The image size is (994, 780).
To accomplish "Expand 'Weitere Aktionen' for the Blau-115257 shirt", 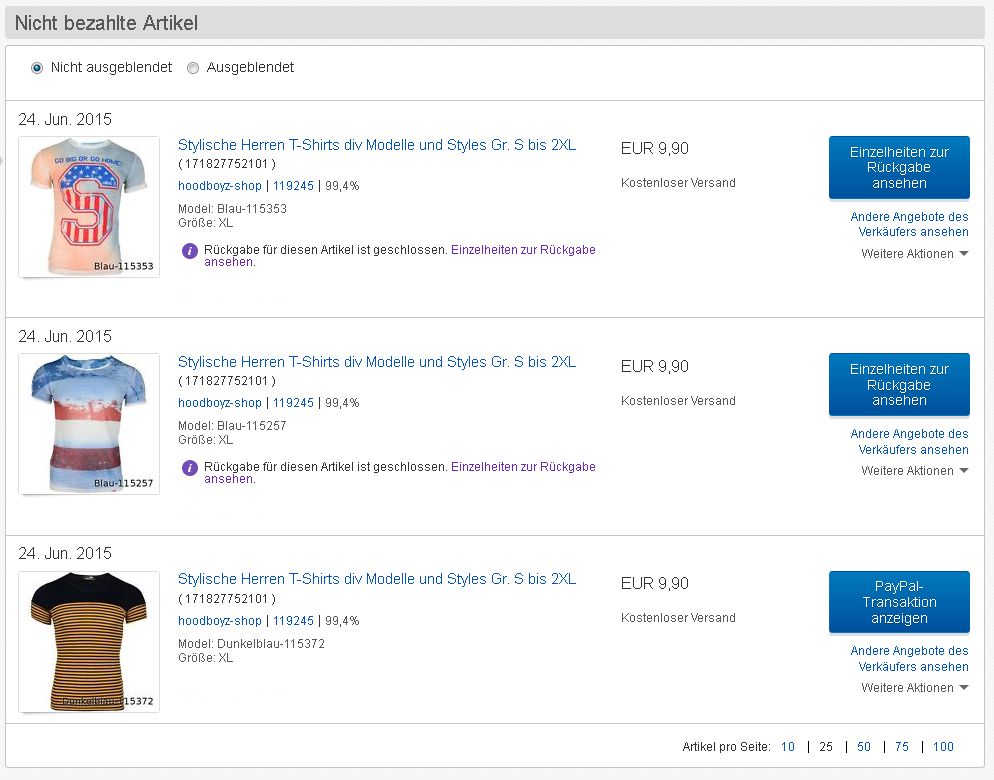I will point(914,471).
